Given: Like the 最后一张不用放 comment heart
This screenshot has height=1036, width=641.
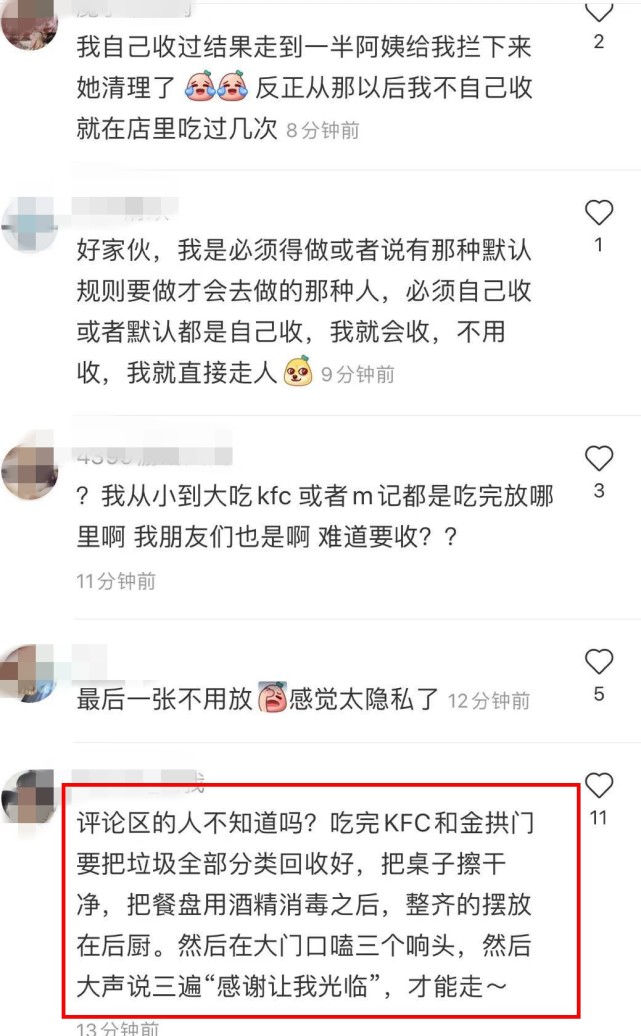Looking at the screenshot, I should point(599,661).
